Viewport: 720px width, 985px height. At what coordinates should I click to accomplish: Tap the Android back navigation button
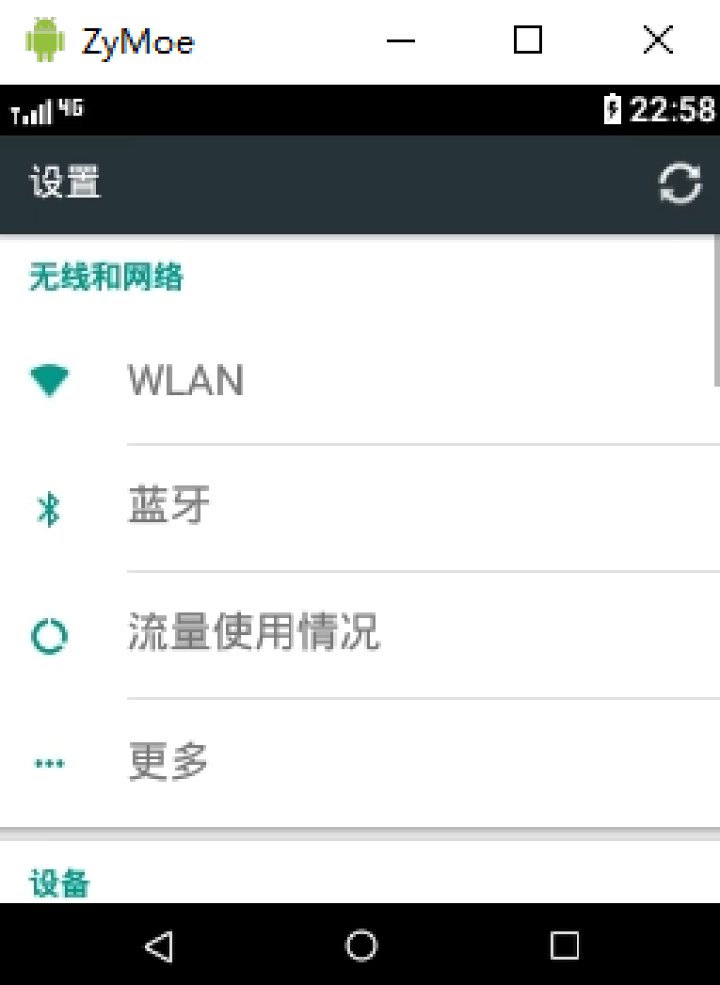(159, 945)
